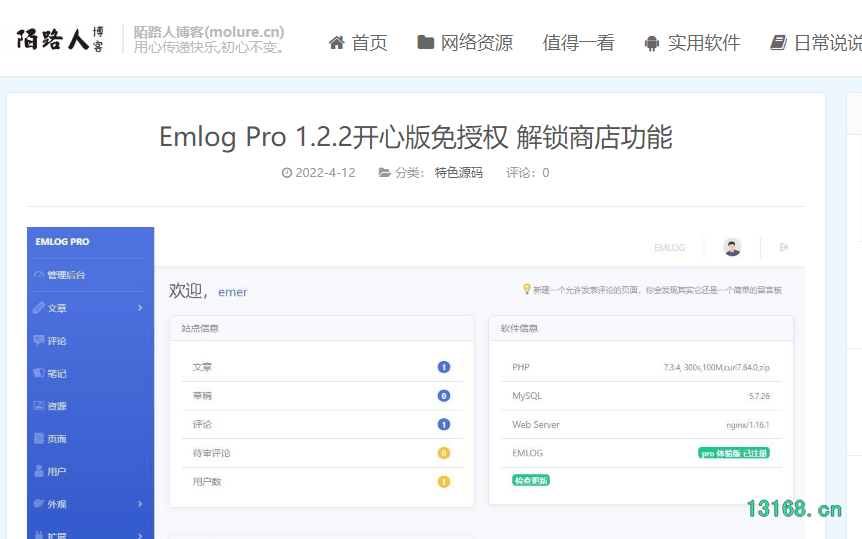Click the image icon beside 资源
The height and width of the screenshot is (539, 862).
(38, 406)
